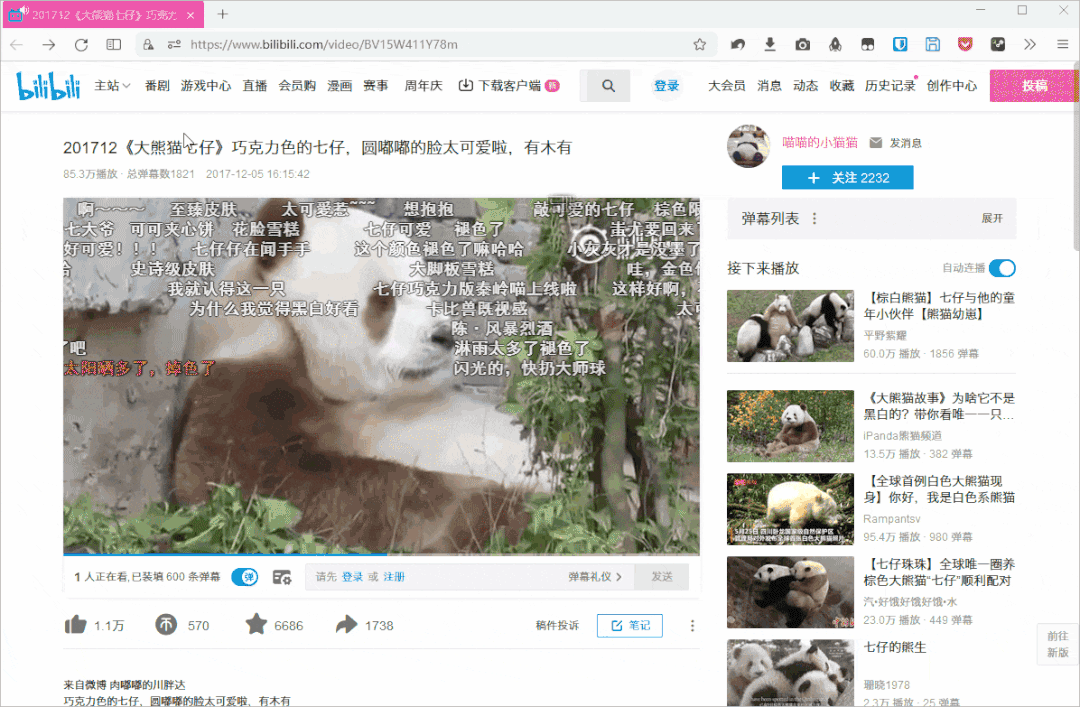This screenshot has width=1080, height=707.
Task: Open 弹幕礼仪 chevron link
Action: point(595,577)
